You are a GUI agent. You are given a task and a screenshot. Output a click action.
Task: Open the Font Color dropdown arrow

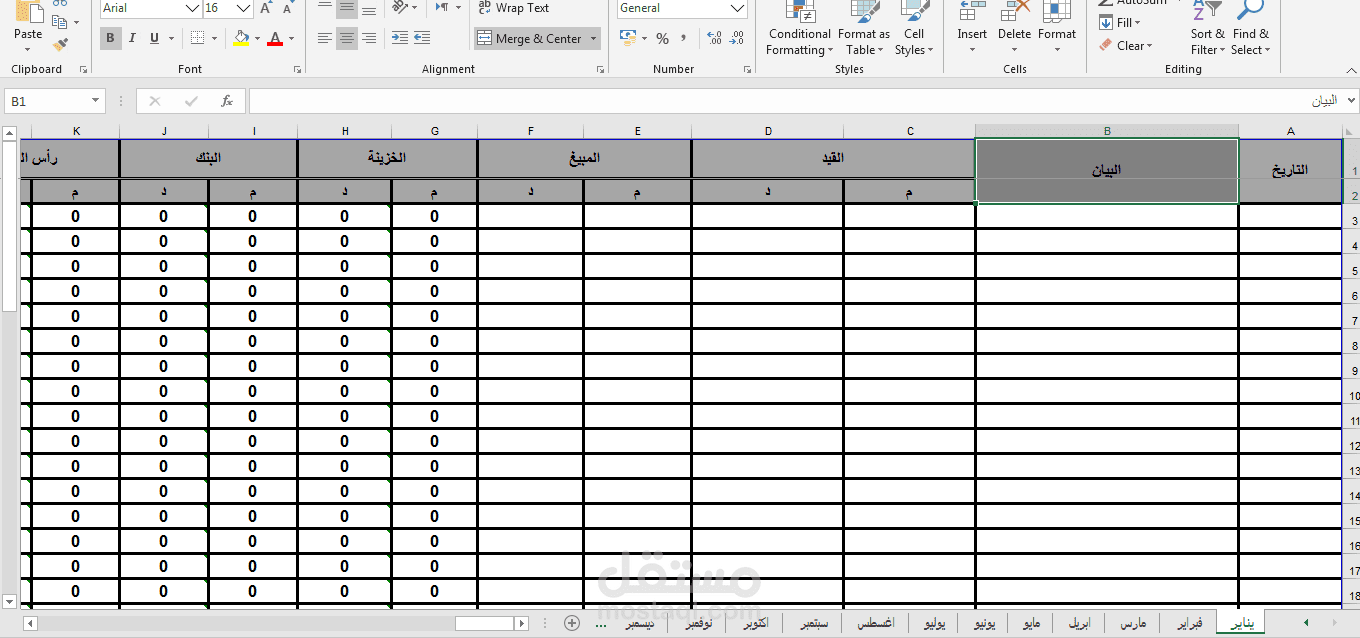(292, 39)
